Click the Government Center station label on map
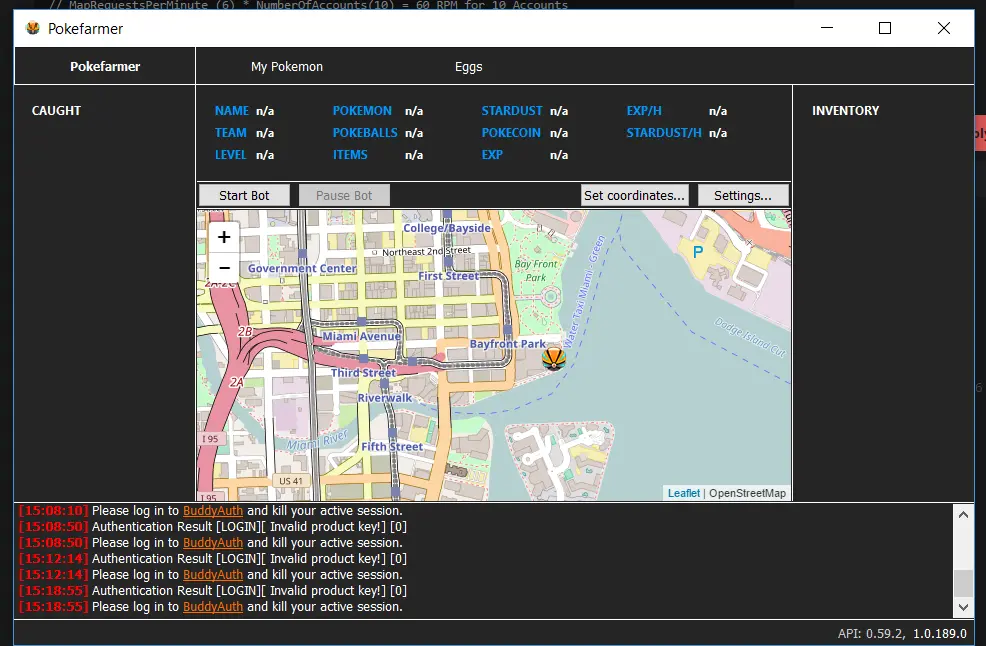Image resolution: width=986 pixels, height=646 pixels. [302, 269]
